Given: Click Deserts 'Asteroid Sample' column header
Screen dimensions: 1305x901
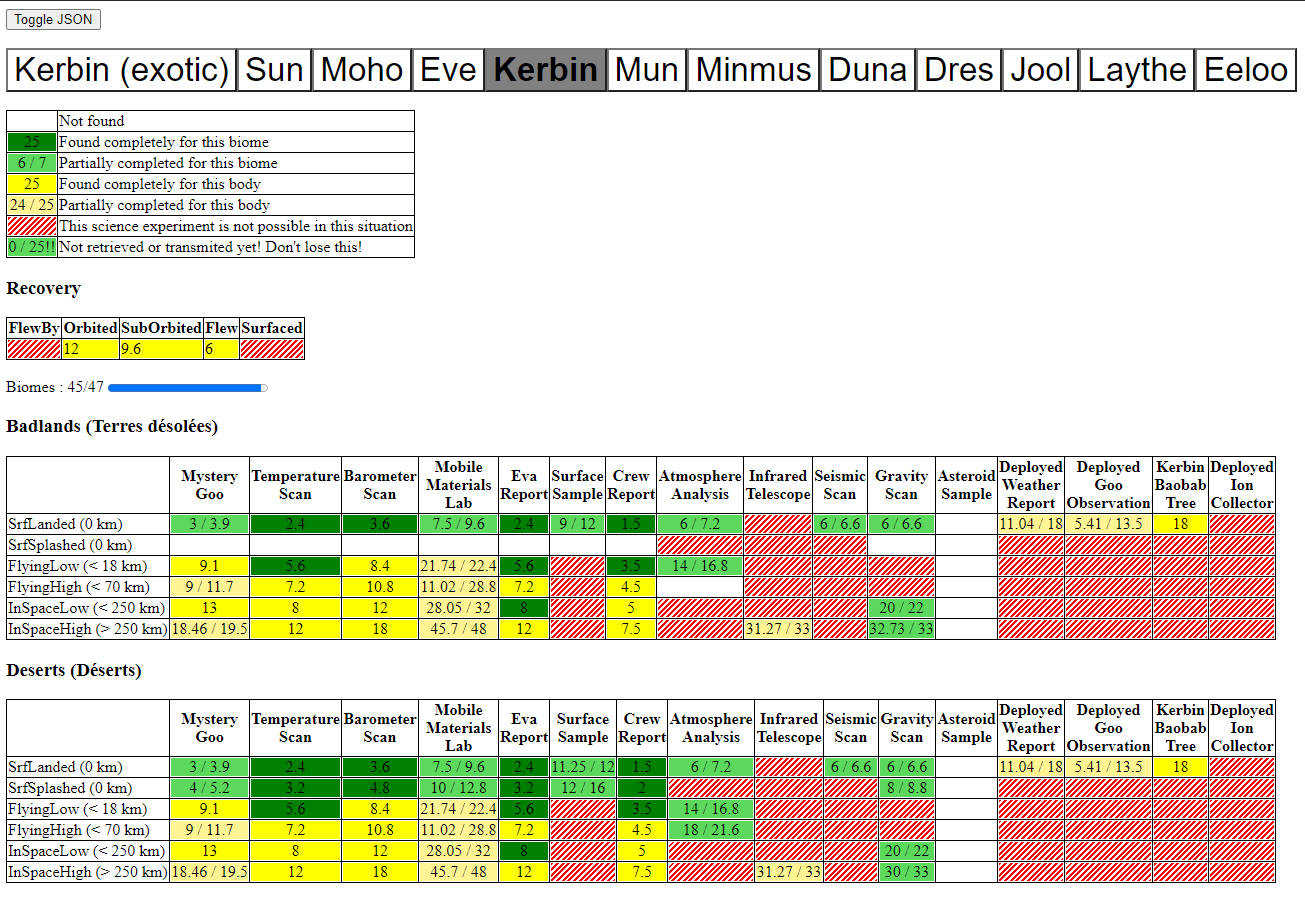Looking at the screenshot, I should [x=967, y=728].
